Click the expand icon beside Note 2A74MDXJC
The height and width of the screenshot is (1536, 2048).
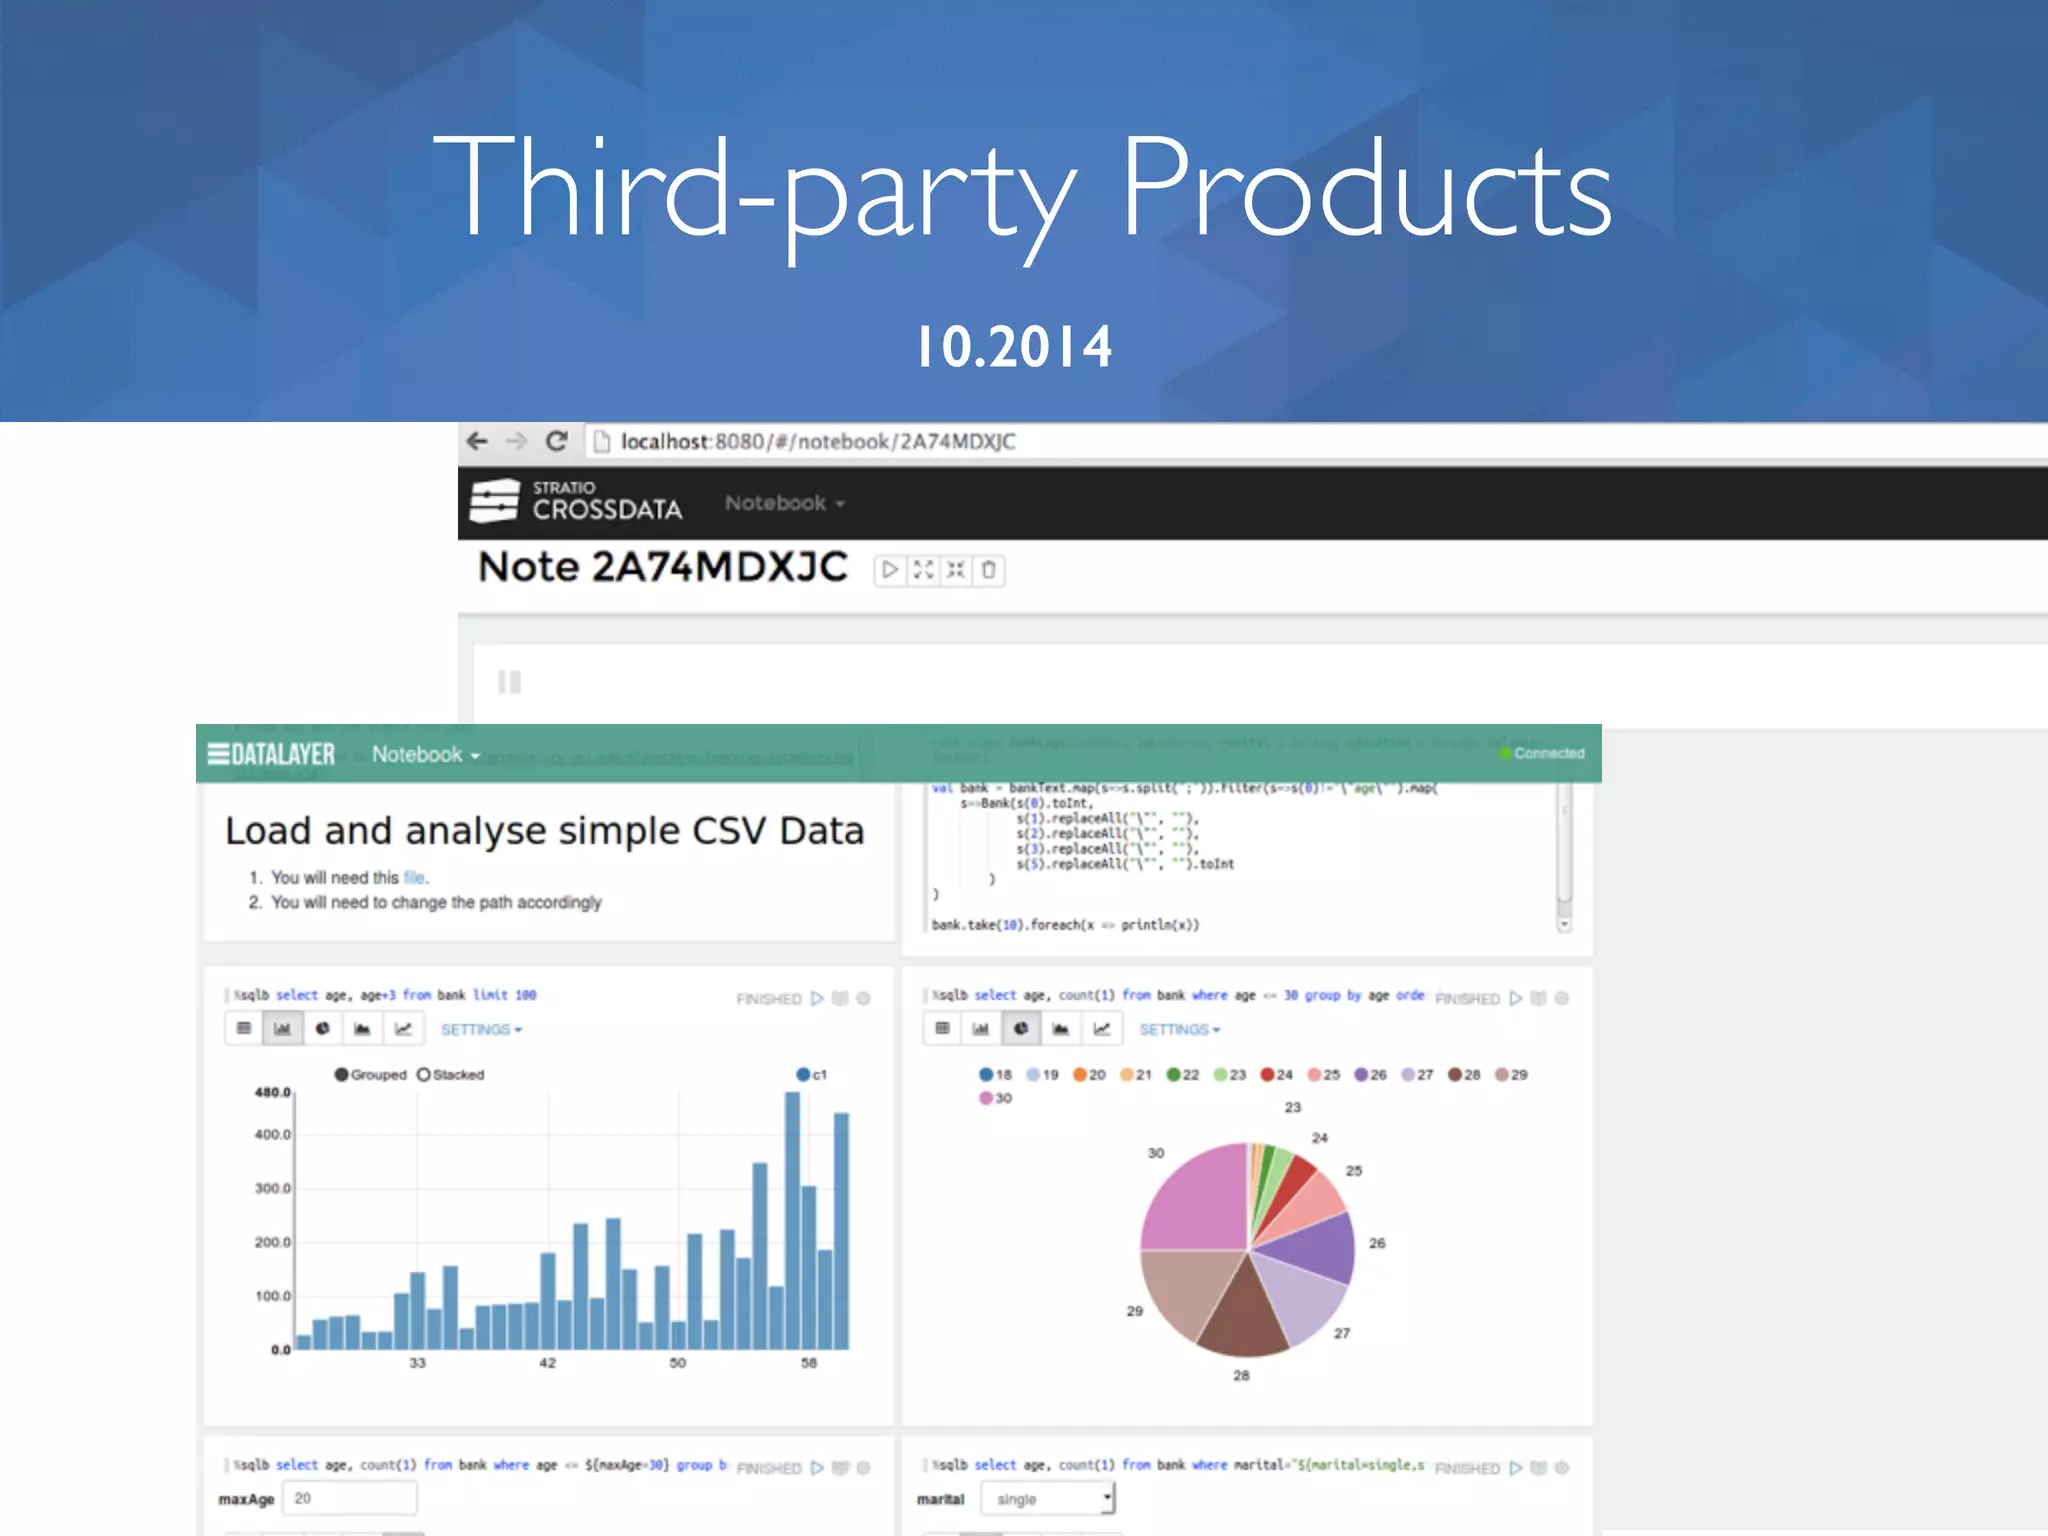click(923, 570)
